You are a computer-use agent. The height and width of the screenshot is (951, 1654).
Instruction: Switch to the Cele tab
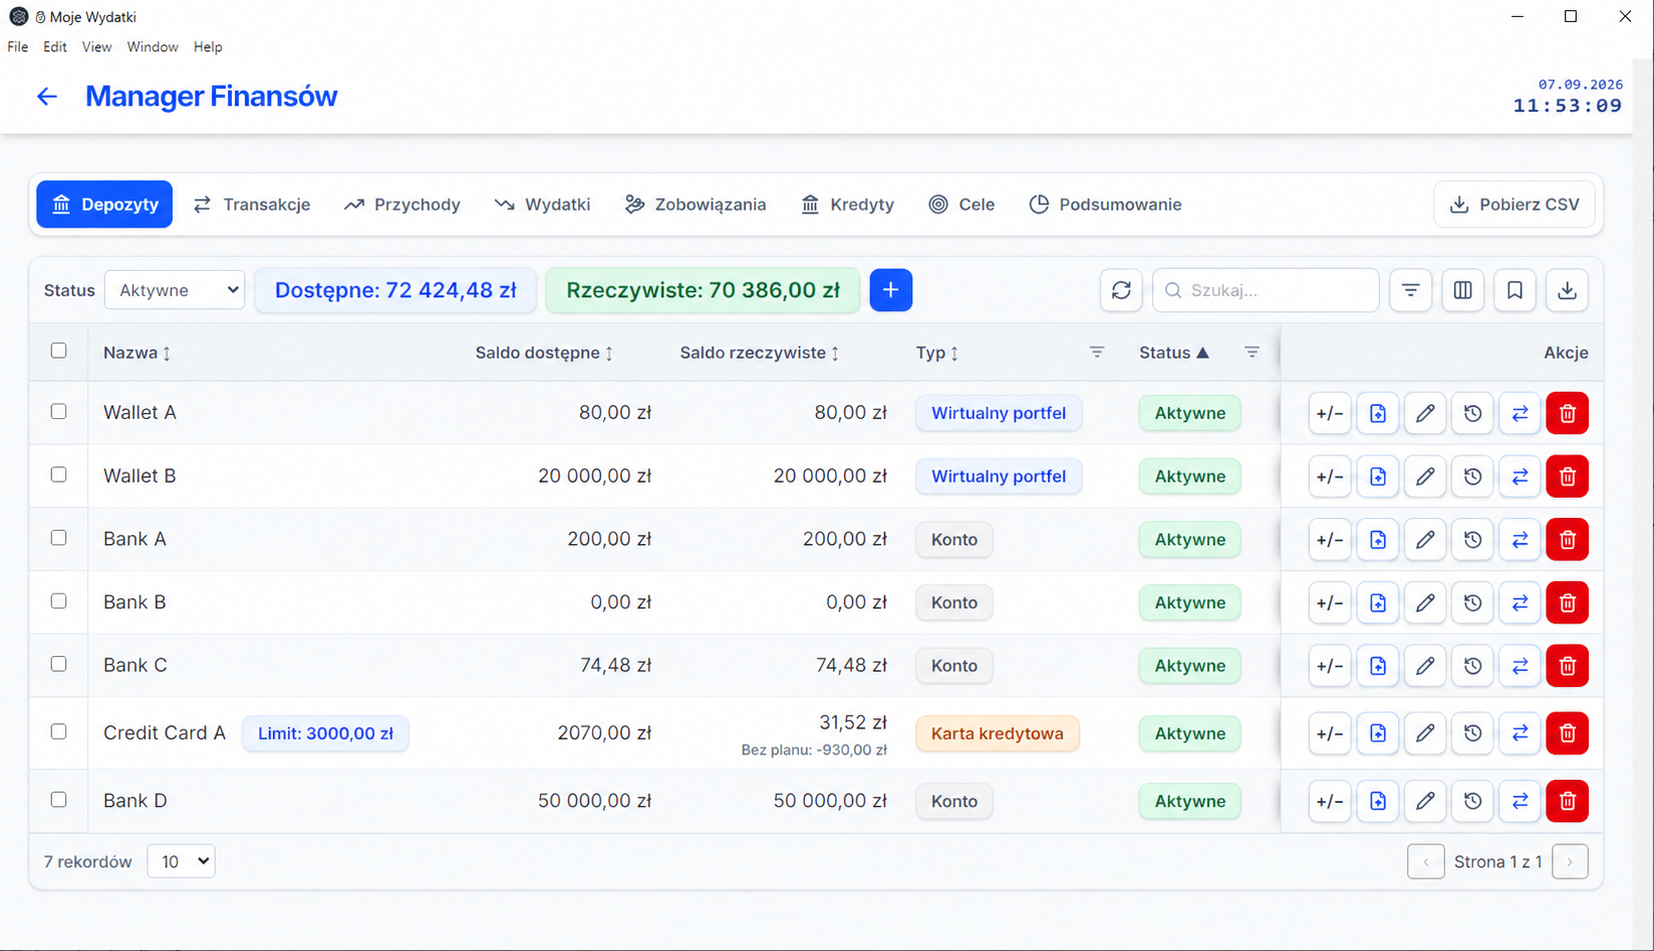tap(962, 204)
